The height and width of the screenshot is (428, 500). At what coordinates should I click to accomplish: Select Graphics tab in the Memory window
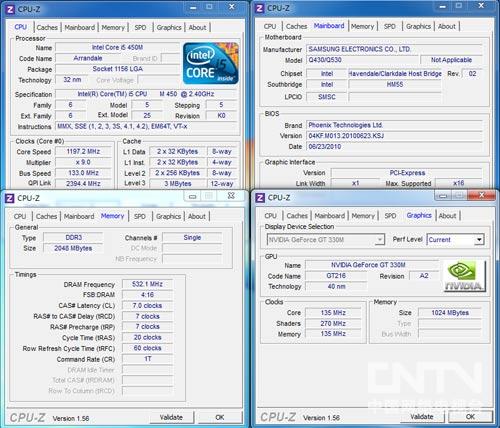(x=168, y=216)
